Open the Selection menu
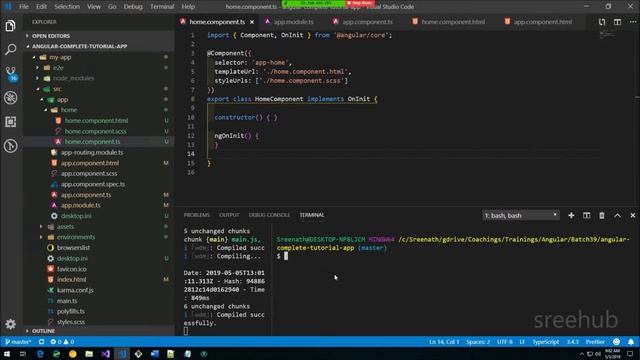The height and width of the screenshot is (360, 640). tap(67, 7)
